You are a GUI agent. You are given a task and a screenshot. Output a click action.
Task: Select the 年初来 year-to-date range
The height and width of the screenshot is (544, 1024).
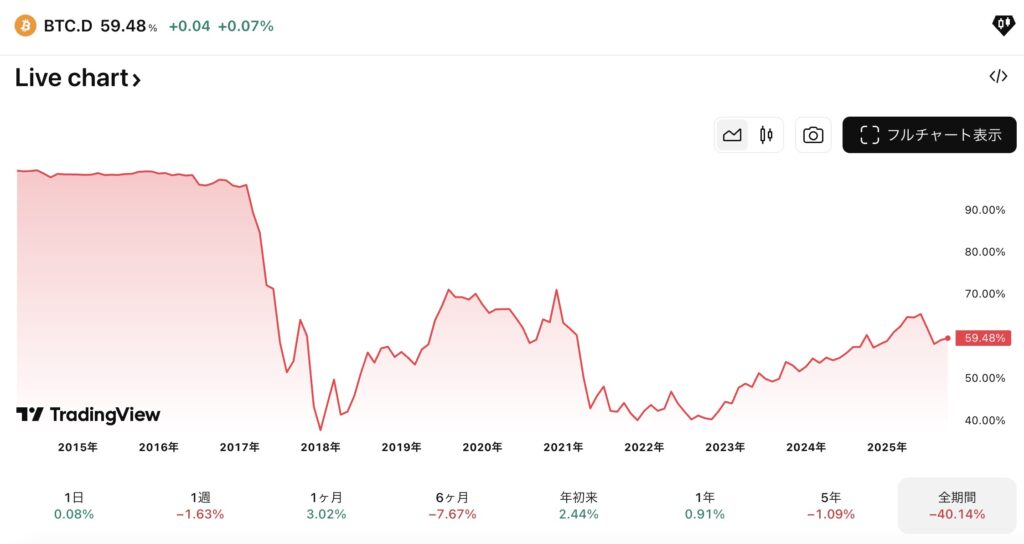point(578,505)
